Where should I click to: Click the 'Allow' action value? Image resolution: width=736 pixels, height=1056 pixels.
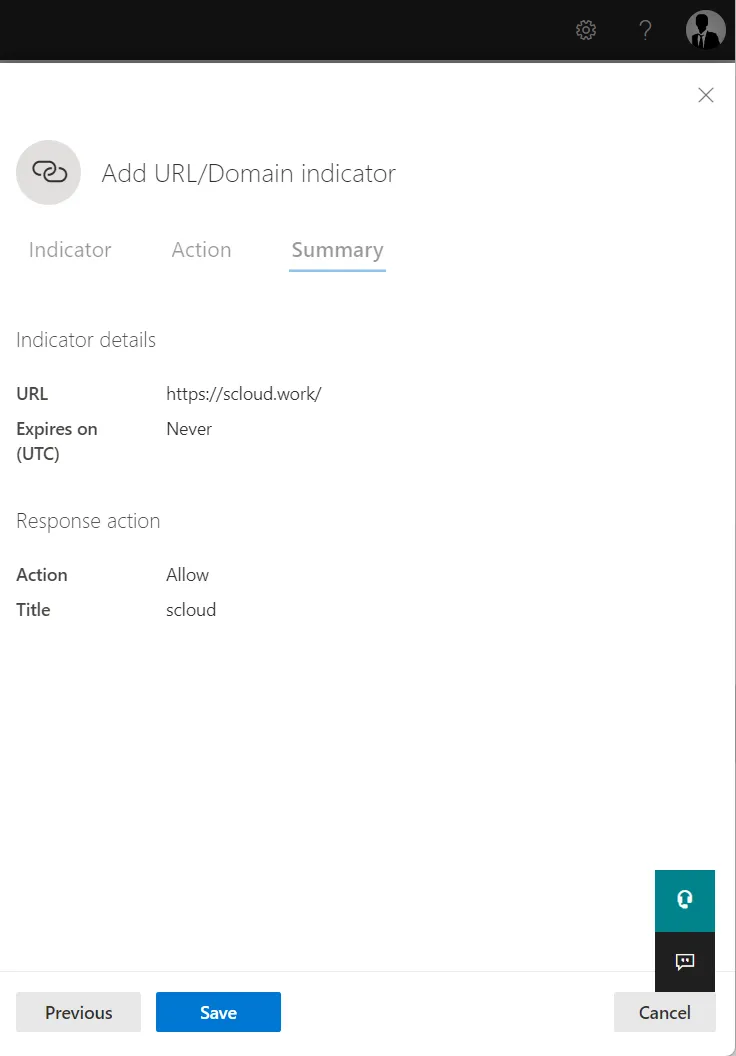188,574
